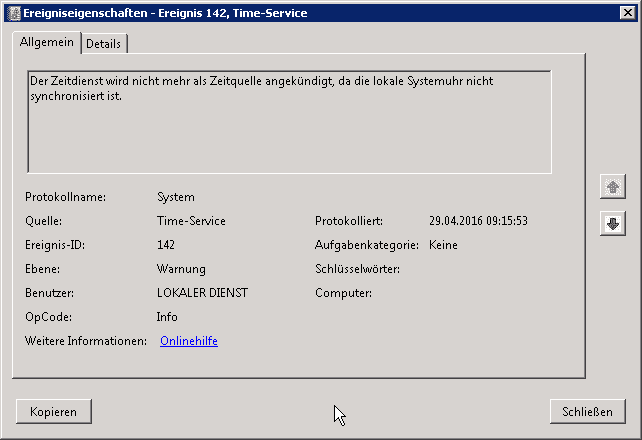The image size is (642, 440).
Task: Click the Kopieren button
Action: [x=54, y=411]
